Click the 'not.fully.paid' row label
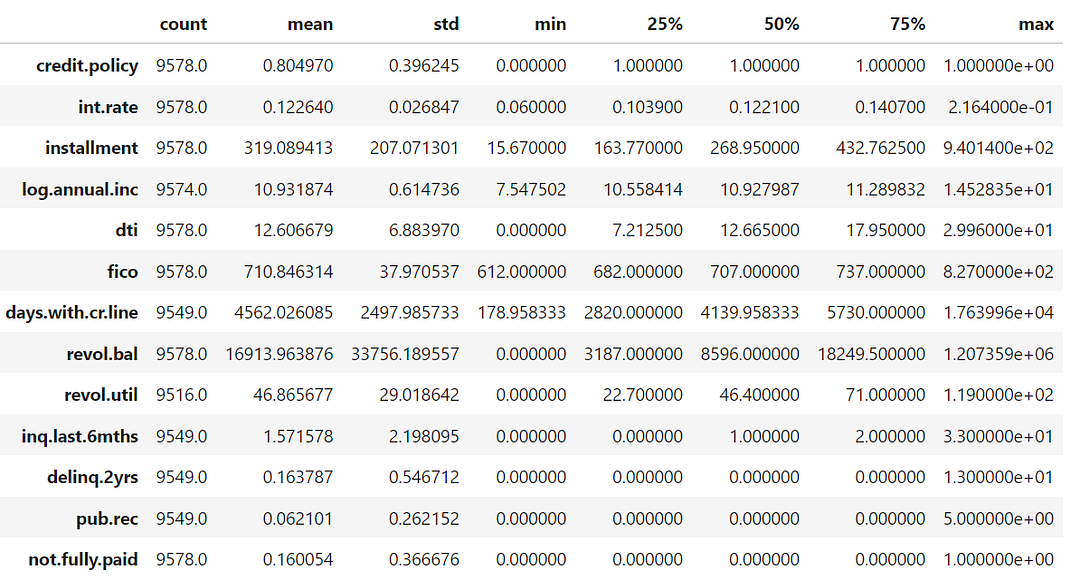Screen dimensions: 1080x581 point(83,560)
